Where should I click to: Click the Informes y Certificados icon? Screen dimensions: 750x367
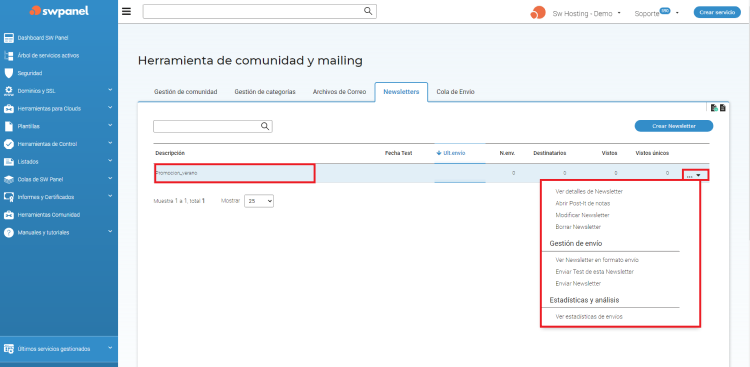click(8, 197)
